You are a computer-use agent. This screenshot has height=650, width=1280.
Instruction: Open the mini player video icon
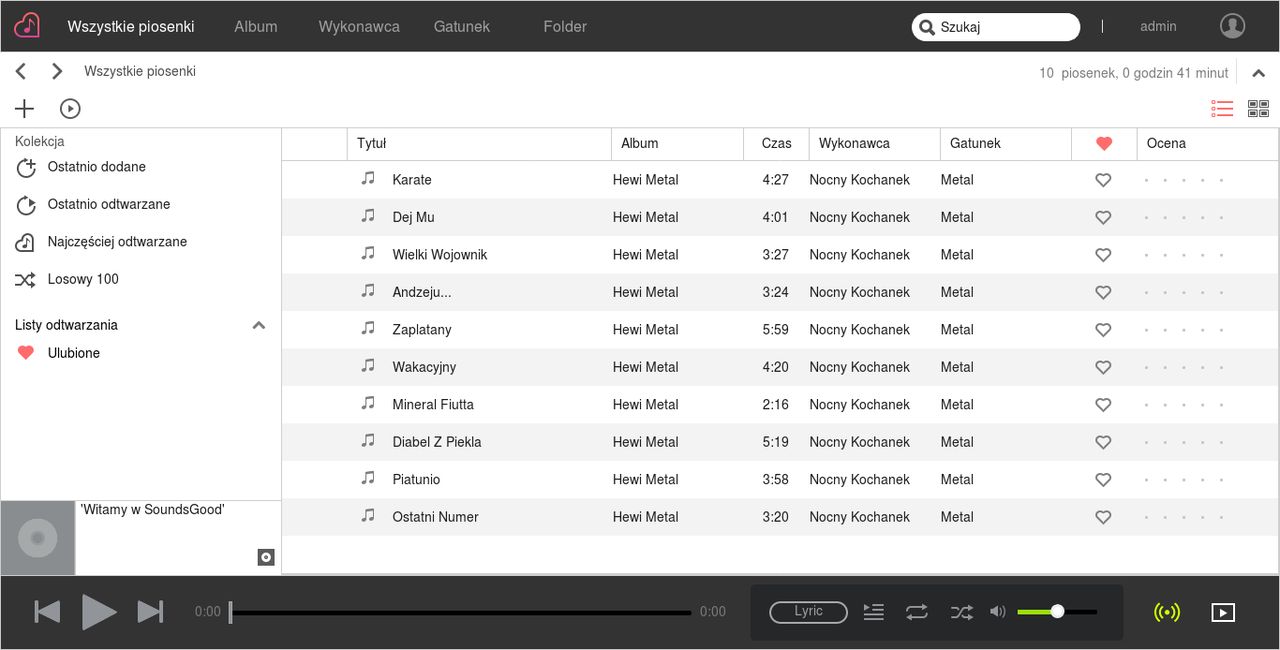click(x=1223, y=612)
